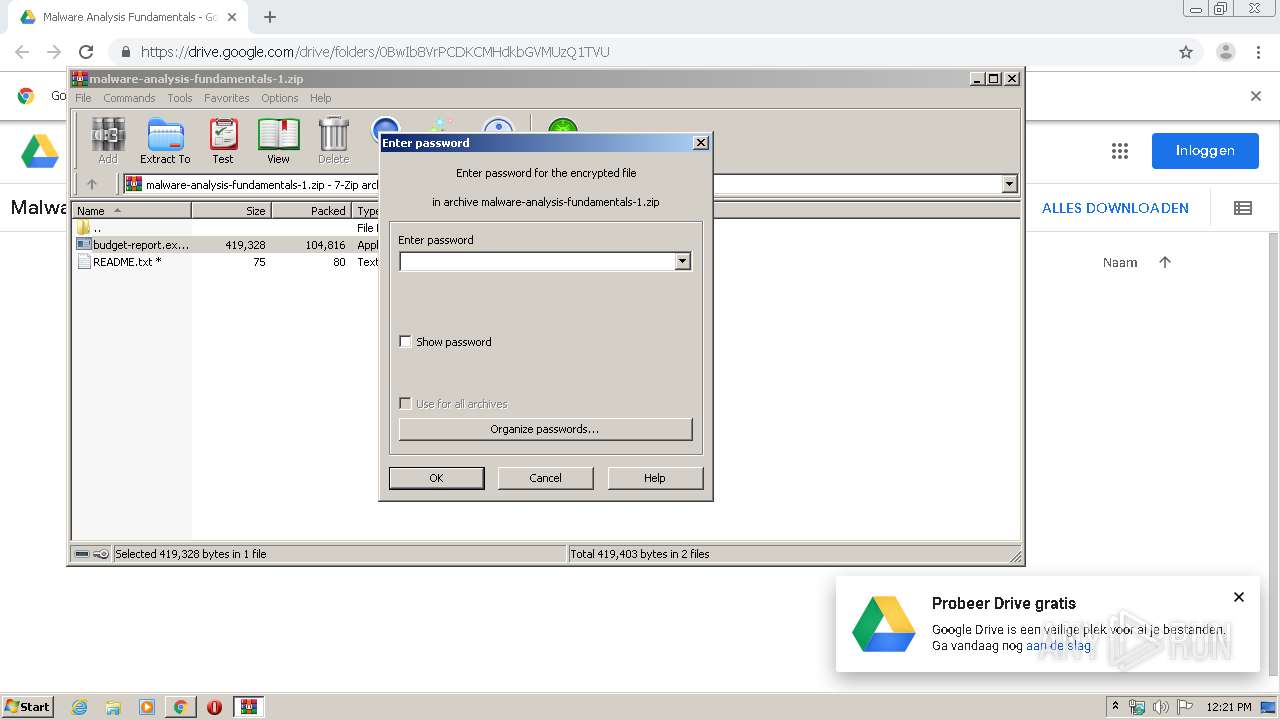Click the drive/key icon in WinRAR status bar

tap(92, 554)
